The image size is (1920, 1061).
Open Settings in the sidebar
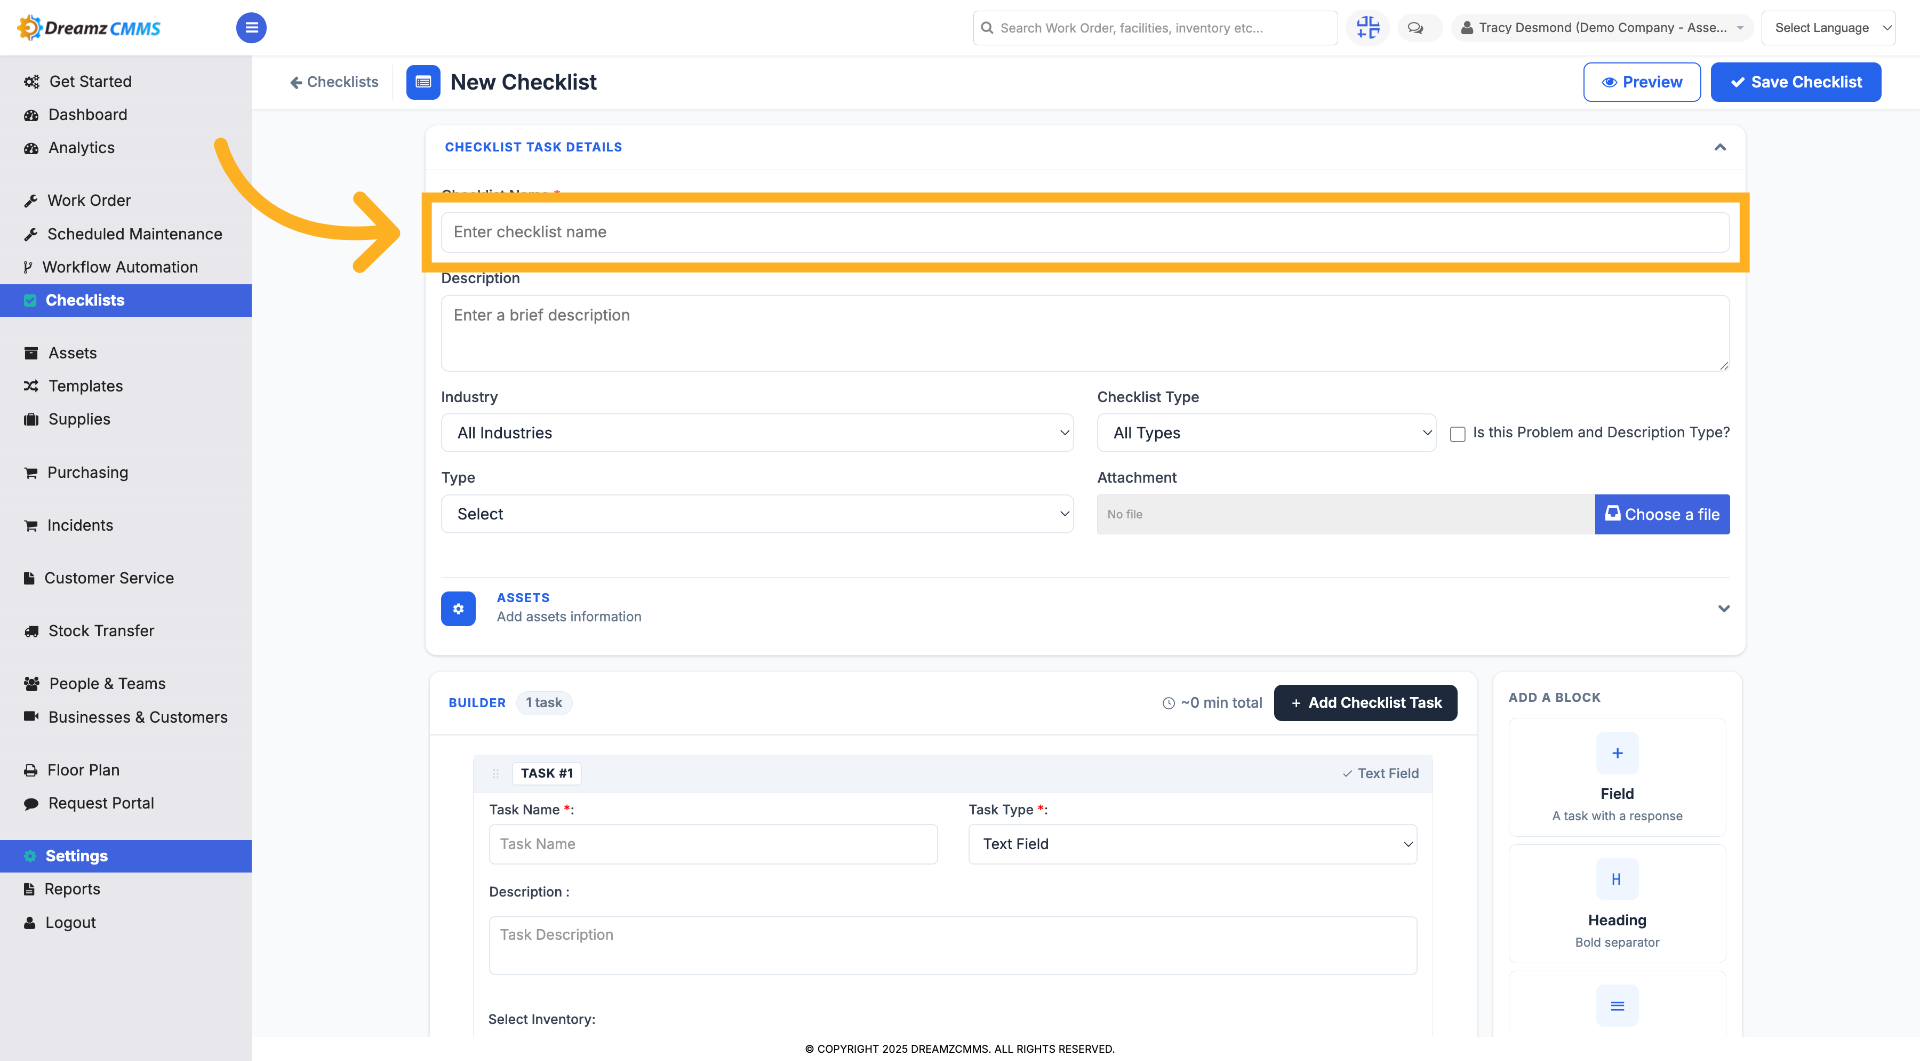126,856
